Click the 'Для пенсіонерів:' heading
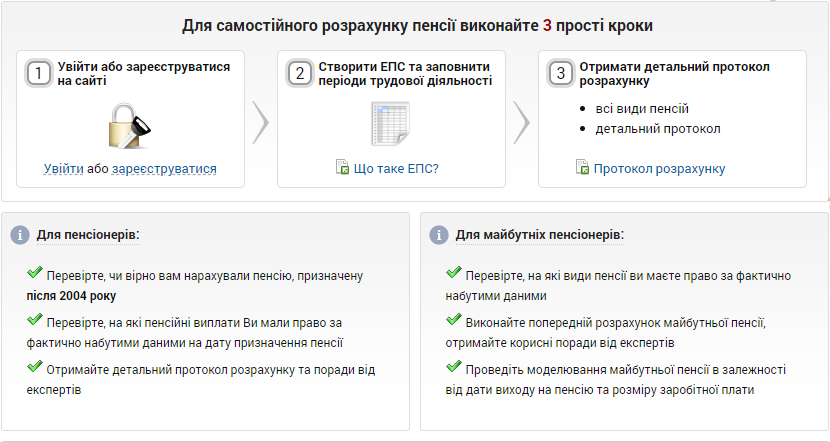Screen dimensions: 830x442 coord(88,234)
